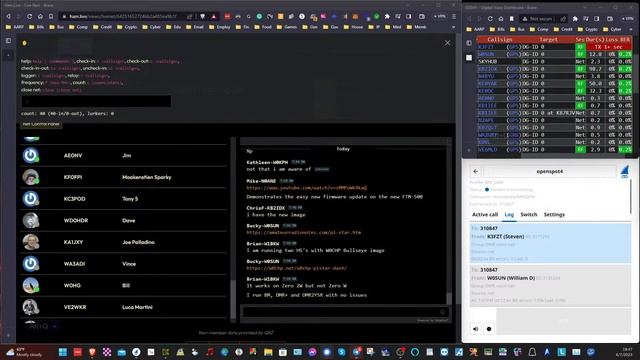Screen dimensions: 640x360
Task: Go to home page in ham.live browser window
Action: (40, 16)
